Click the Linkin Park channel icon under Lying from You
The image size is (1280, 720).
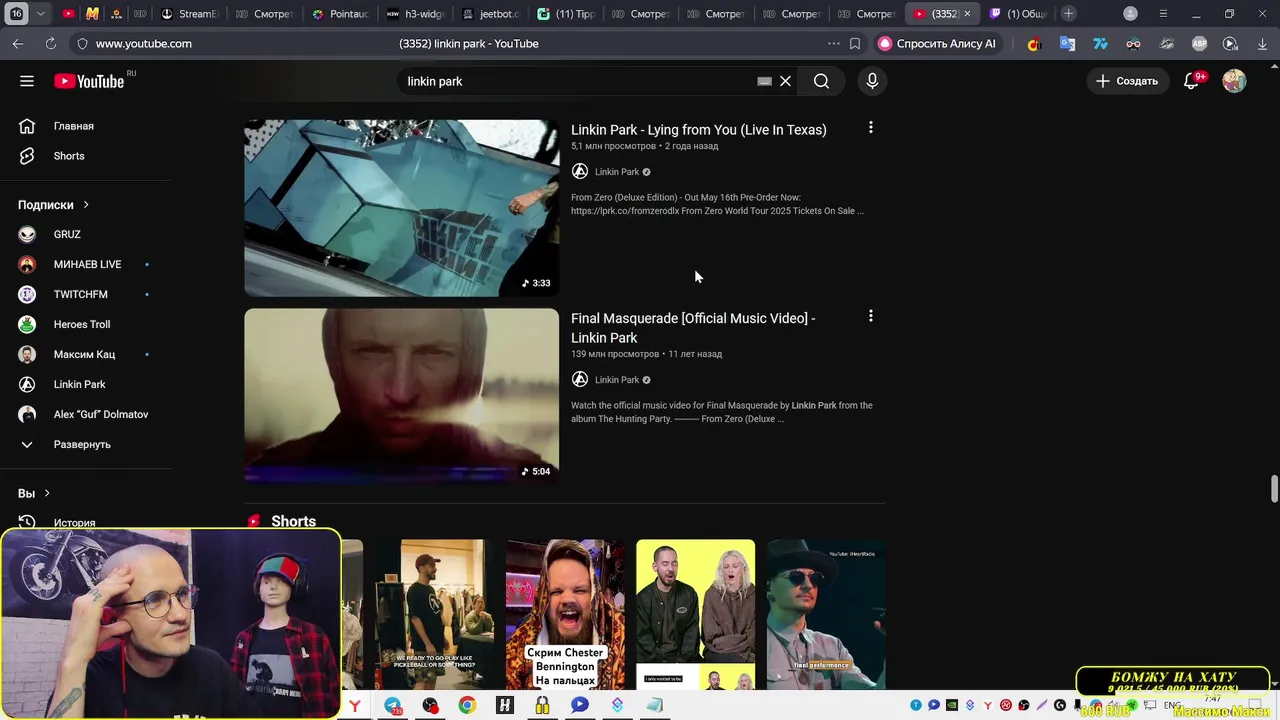[580, 172]
